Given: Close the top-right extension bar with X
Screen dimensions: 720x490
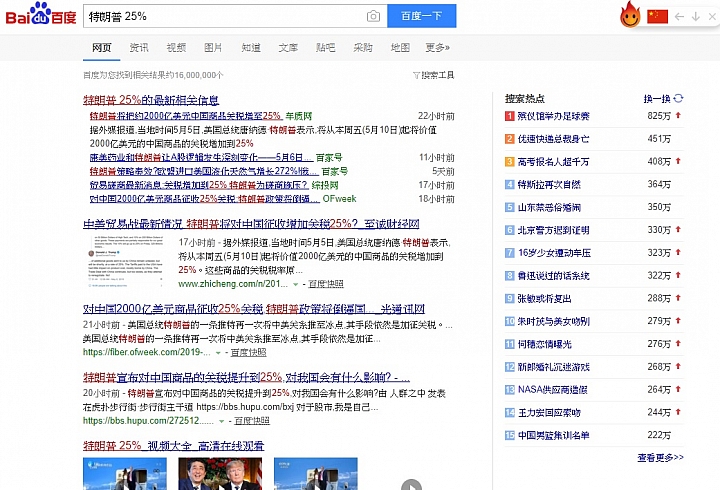Looking at the screenshot, I should [712, 17].
